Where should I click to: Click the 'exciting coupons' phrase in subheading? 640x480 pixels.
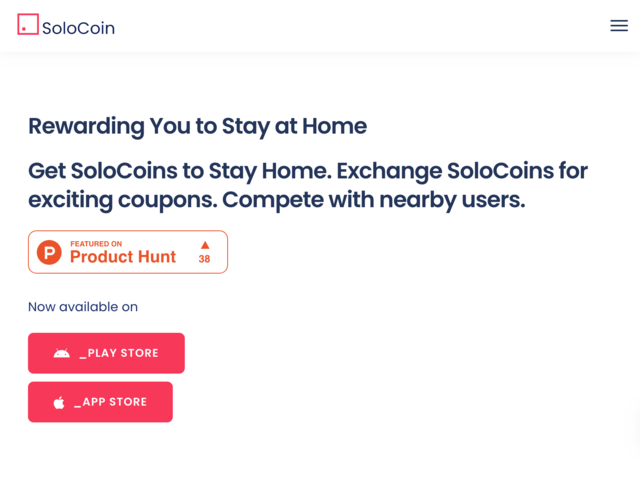pyautogui.click(x=123, y=200)
